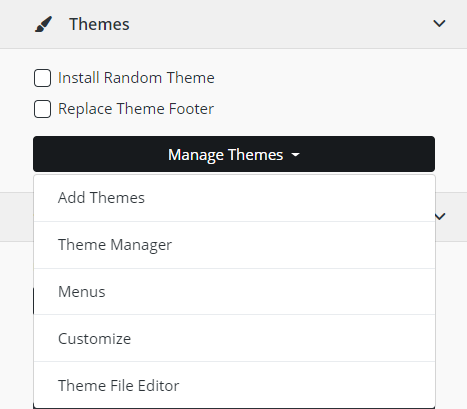467x409 pixels.
Task: Tick the Replace Theme Footer checkbox
Action: pyautogui.click(x=42, y=109)
